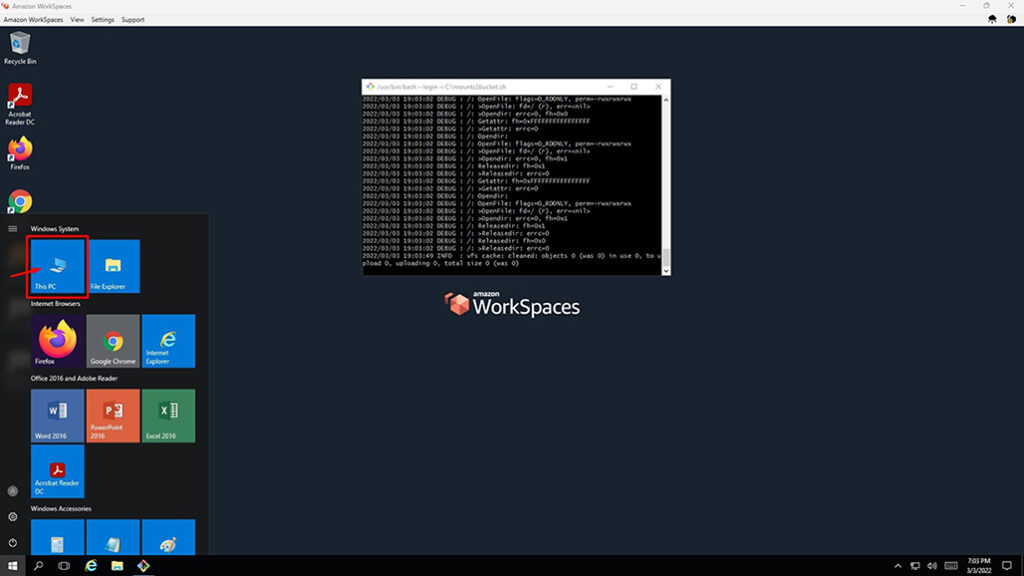Open the Amazon WorkSpaces menu
This screenshot has width=1024, height=576.
[x=33, y=20]
